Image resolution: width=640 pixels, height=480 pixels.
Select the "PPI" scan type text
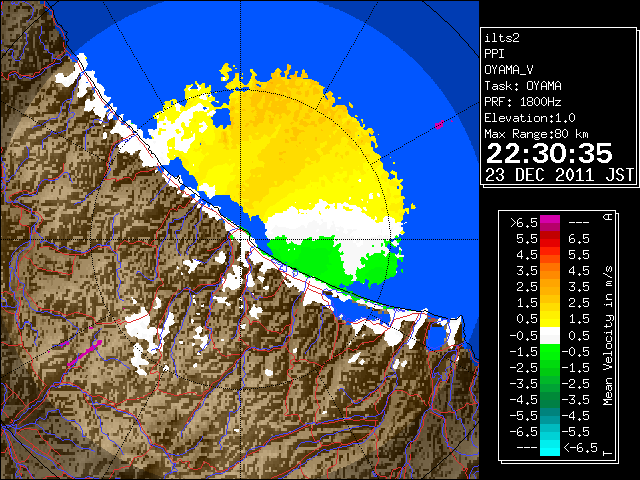[494, 54]
